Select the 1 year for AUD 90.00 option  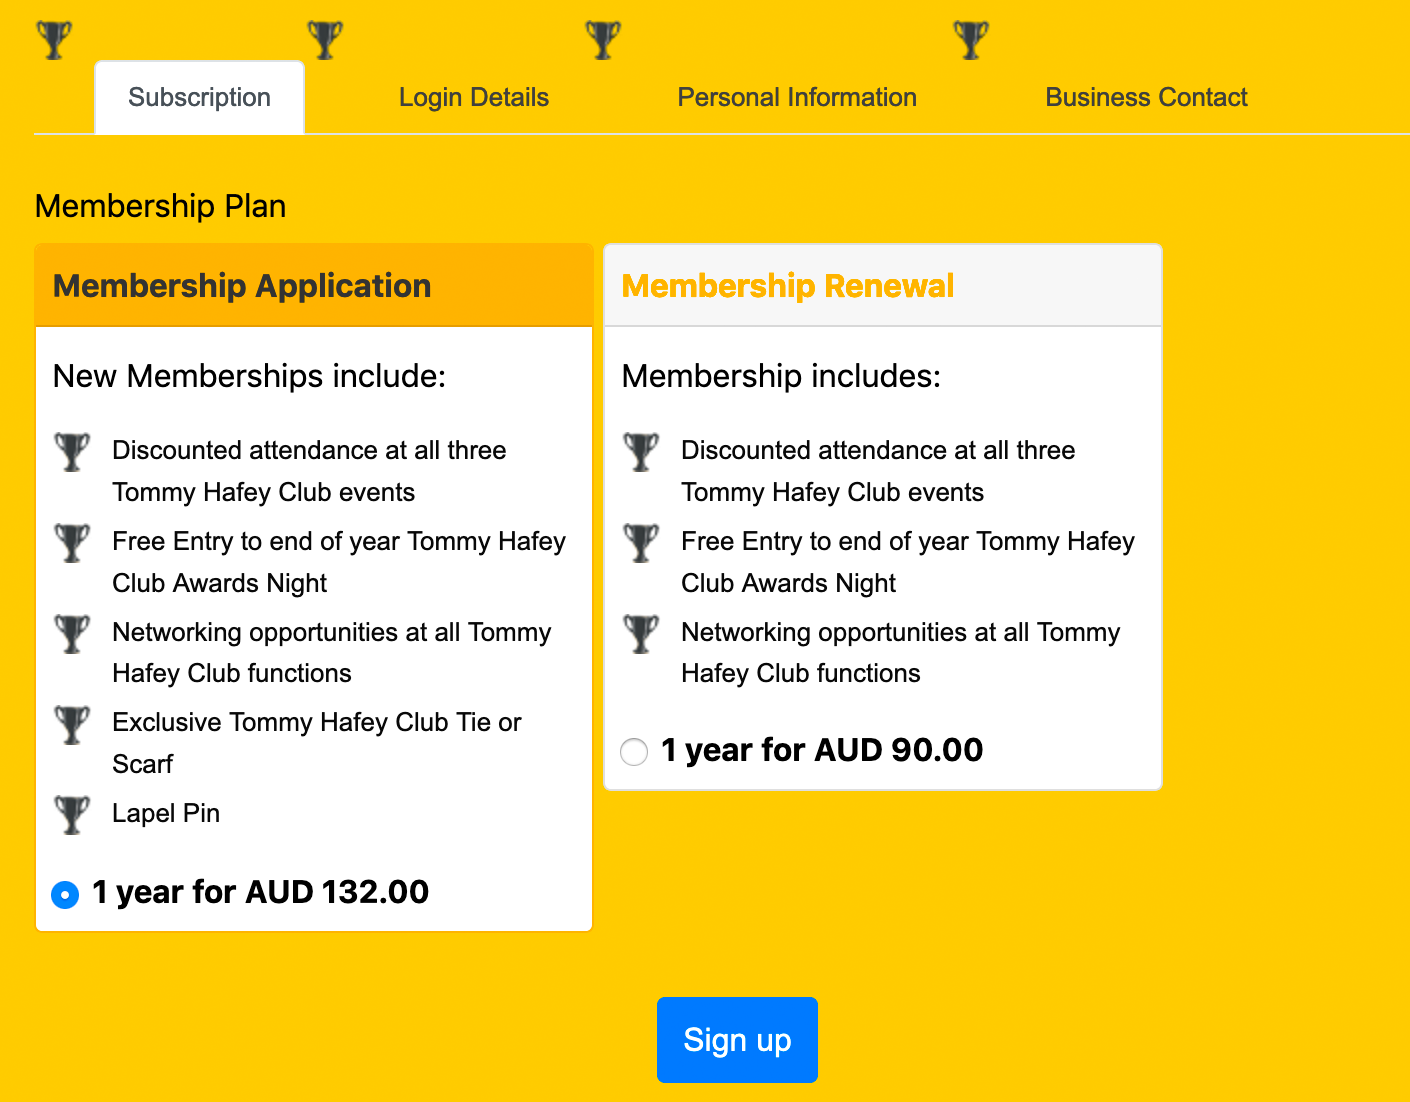point(634,752)
